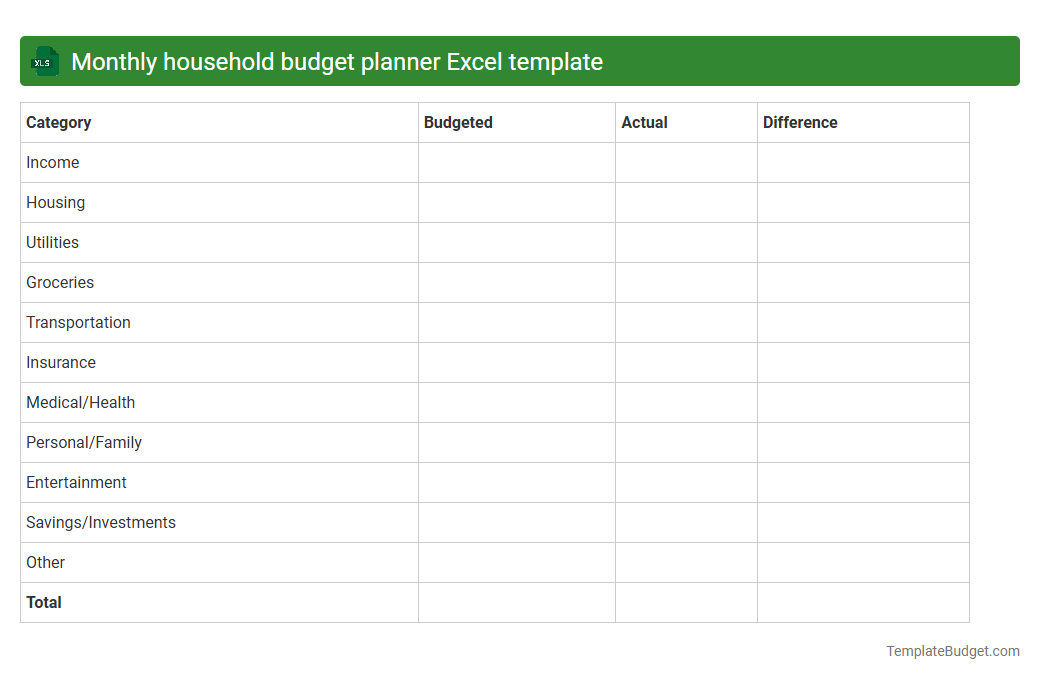
Task: Open the TemplateBudget.com link
Action: coord(952,651)
